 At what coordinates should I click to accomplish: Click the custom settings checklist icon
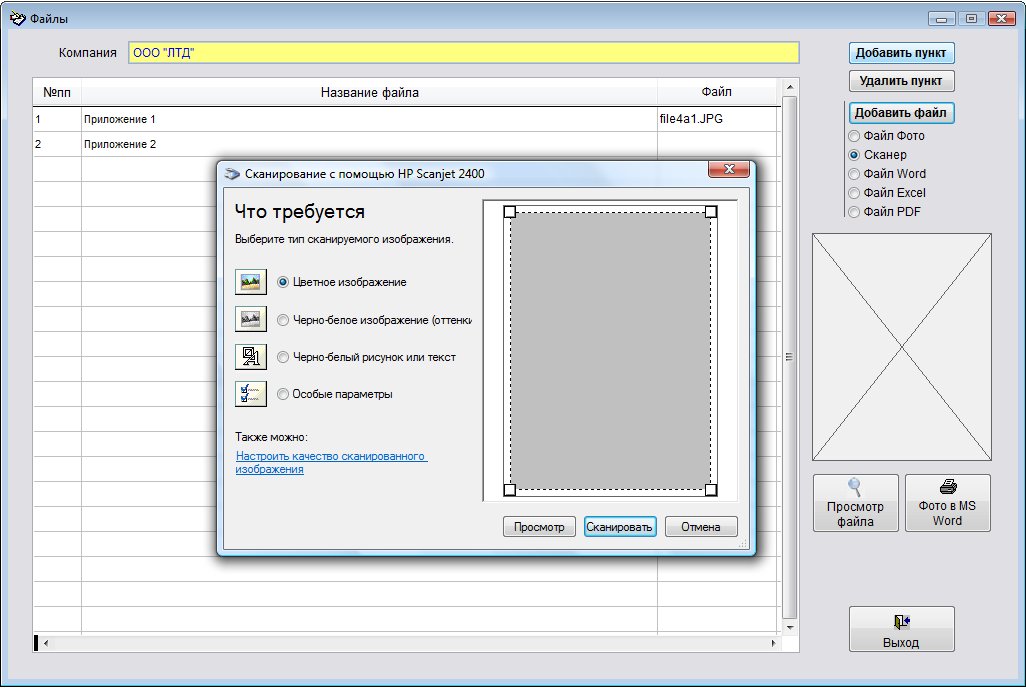pyautogui.click(x=250, y=394)
